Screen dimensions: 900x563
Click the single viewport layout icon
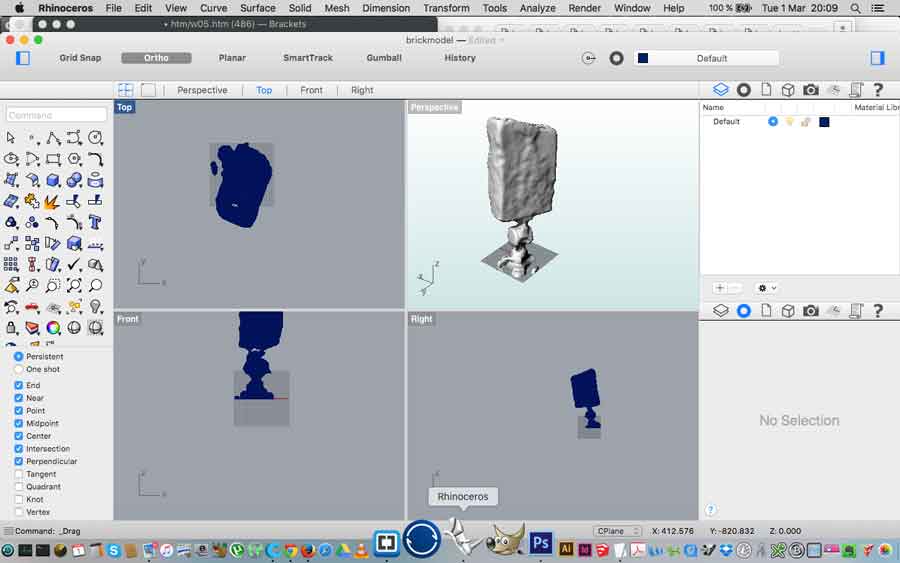[x=148, y=90]
